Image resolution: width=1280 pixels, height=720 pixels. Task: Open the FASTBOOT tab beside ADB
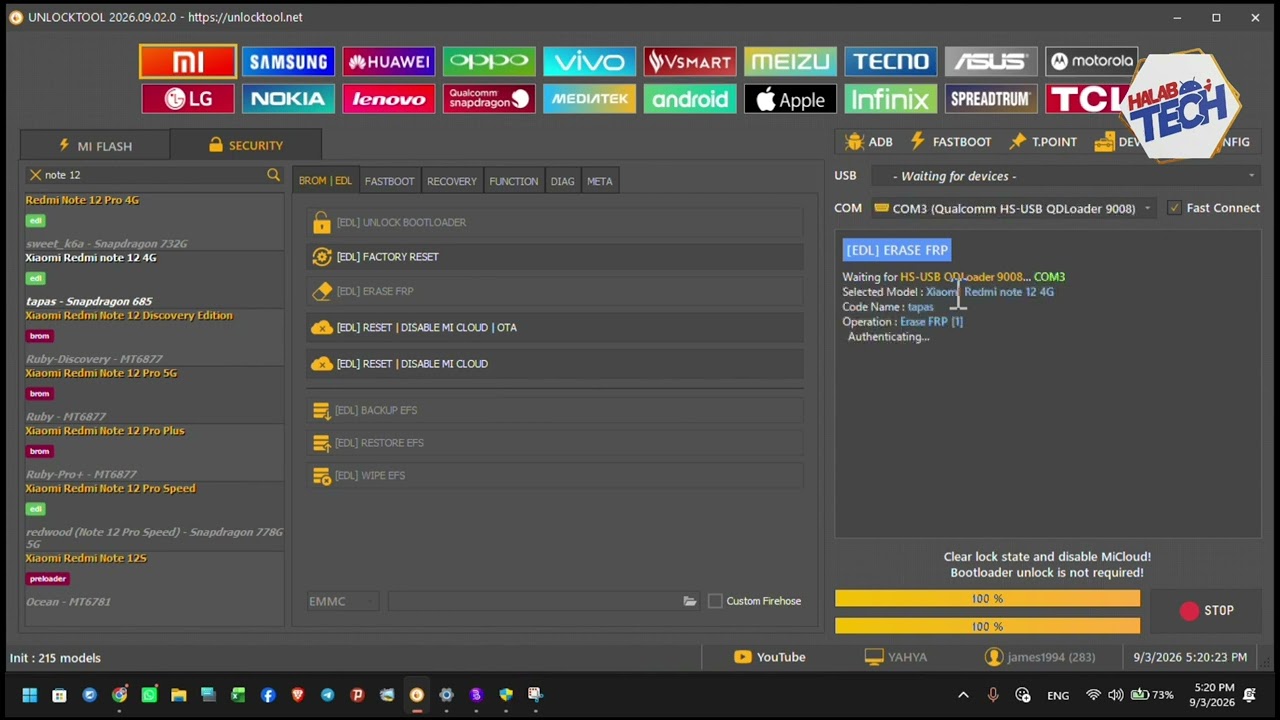[949, 142]
